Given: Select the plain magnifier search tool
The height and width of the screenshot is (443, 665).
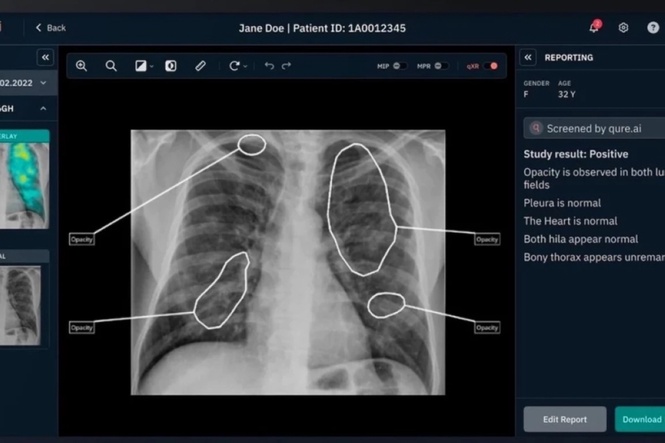Looking at the screenshot, I should click(111, 66).
